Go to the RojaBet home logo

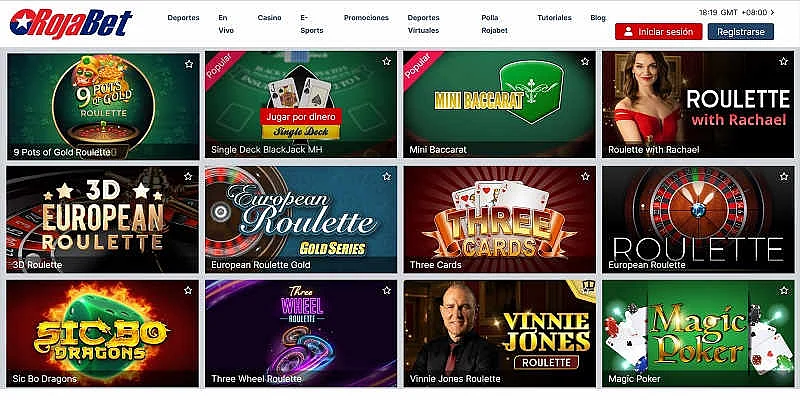pos(71,23)
